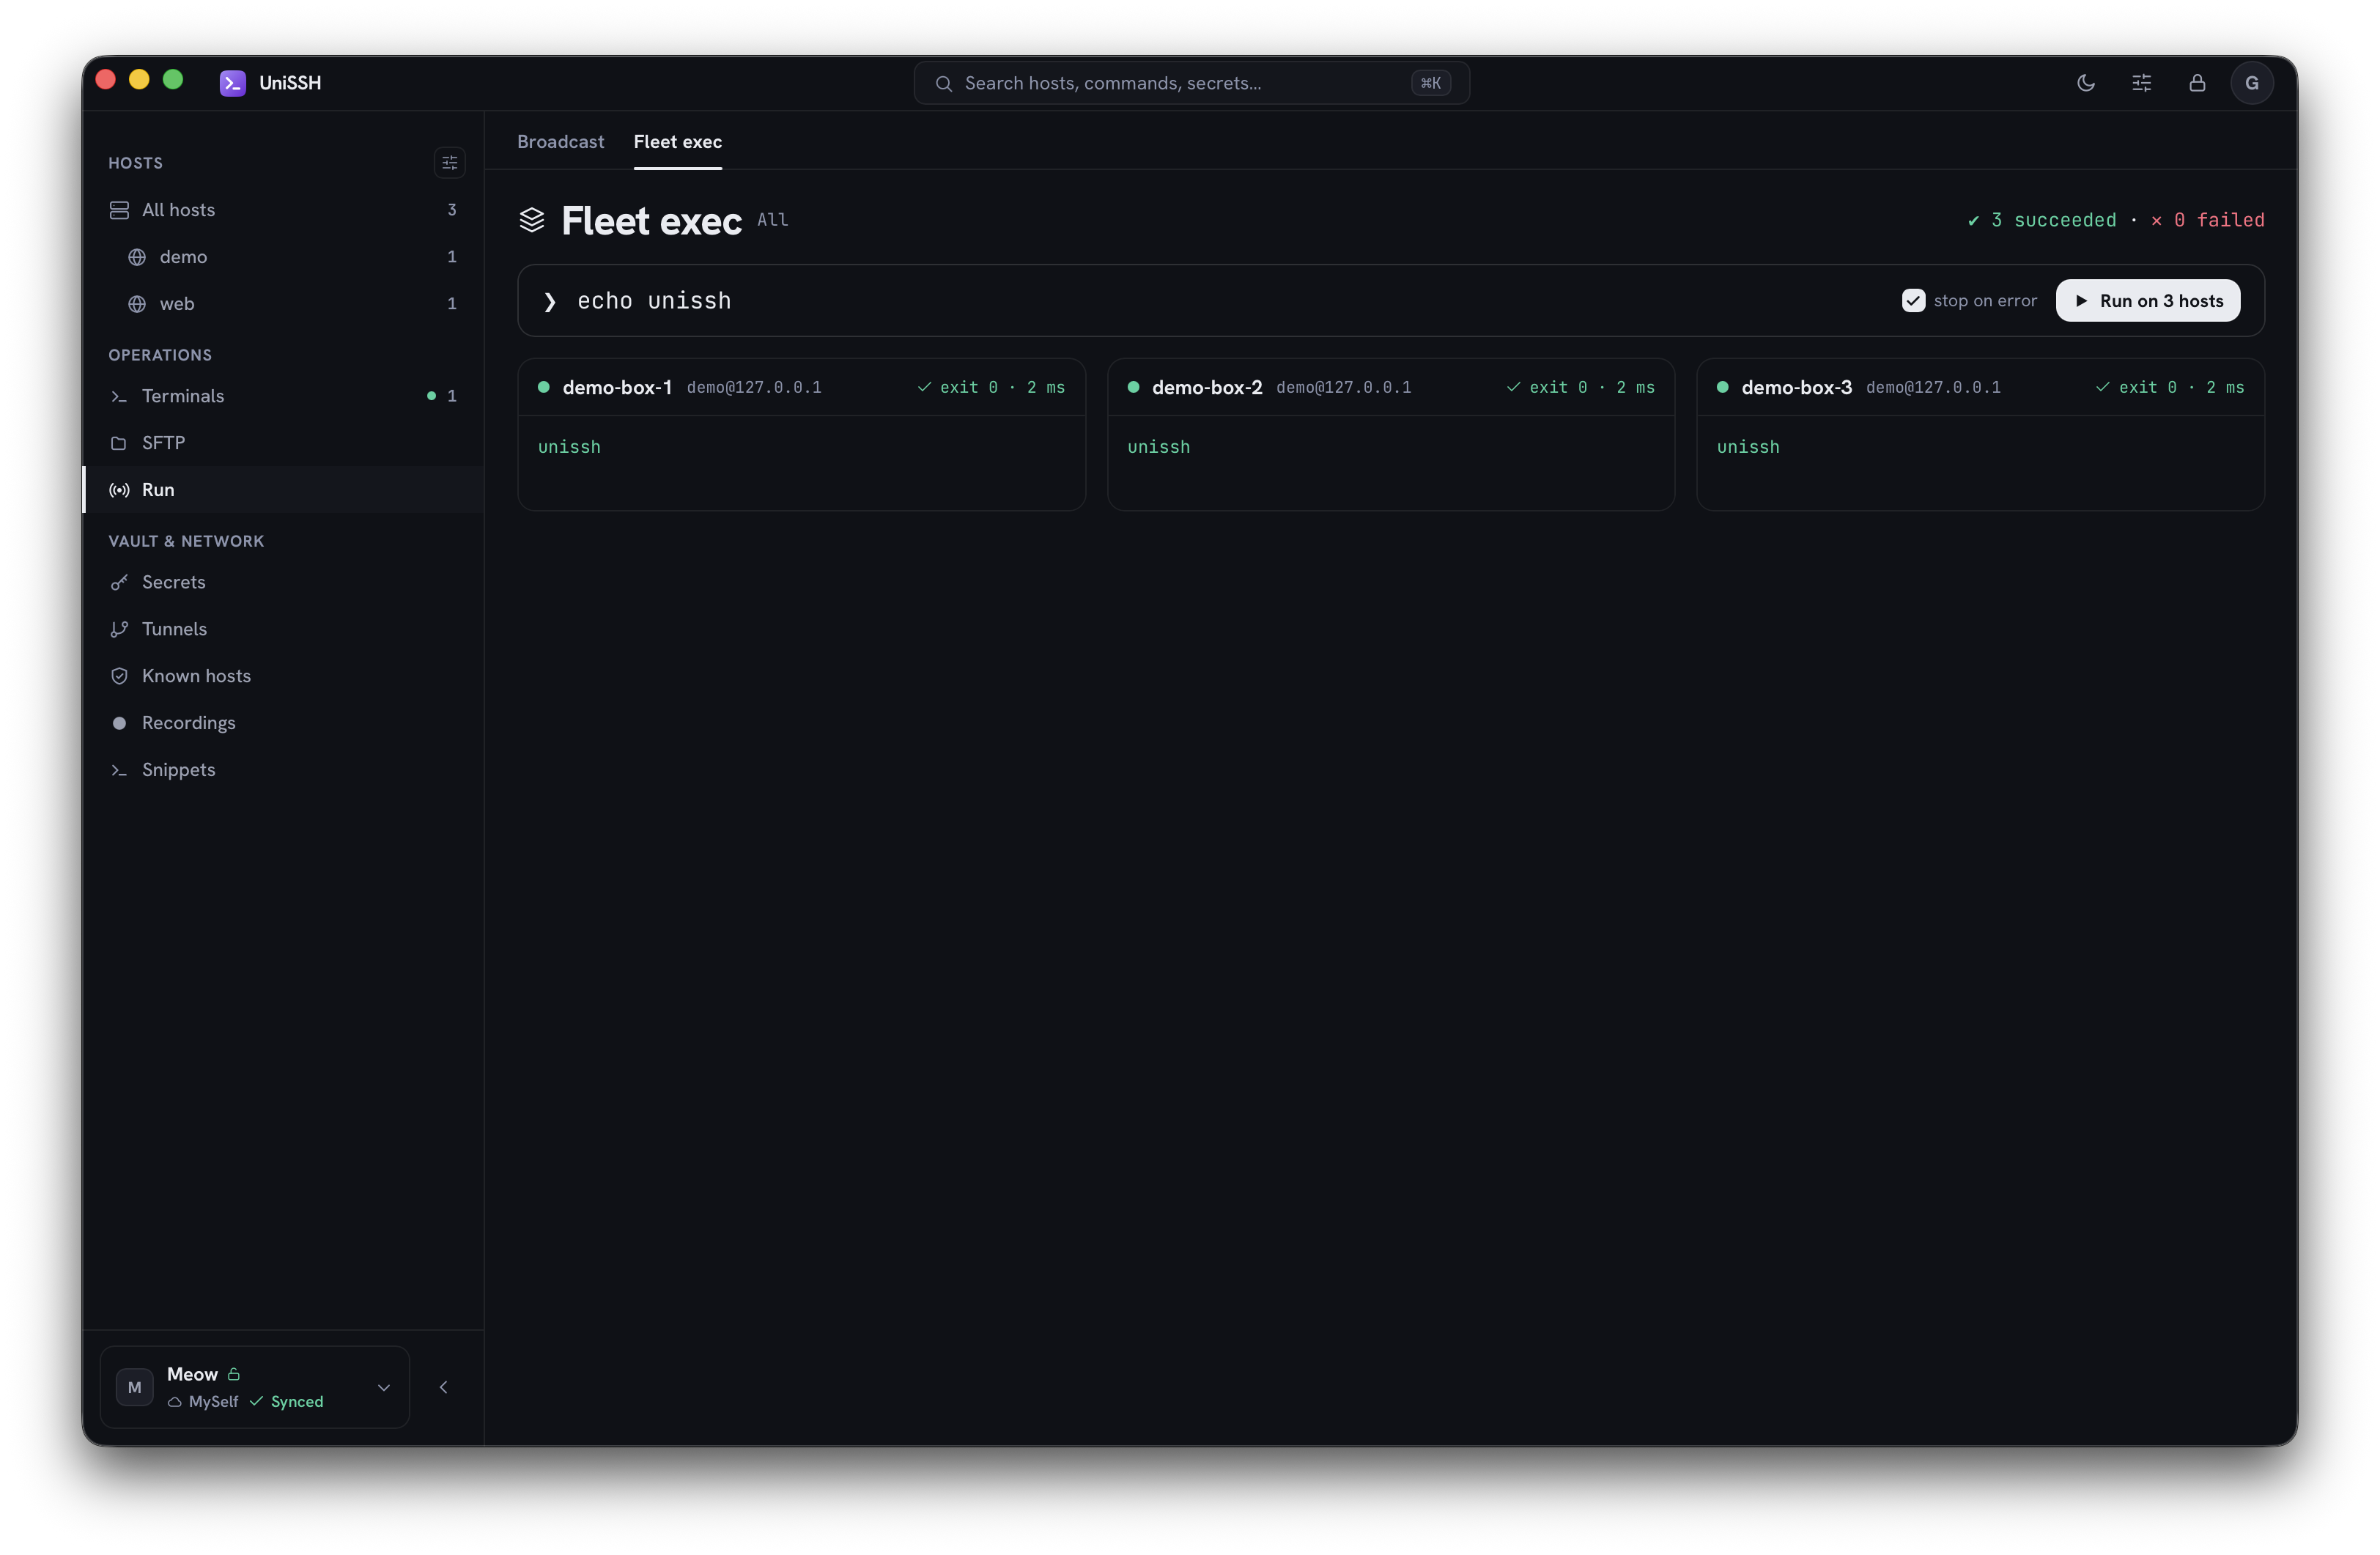Select the demo-box-2 result card name
This screenshot has width=2380, height=1555.
(1207, 387)
